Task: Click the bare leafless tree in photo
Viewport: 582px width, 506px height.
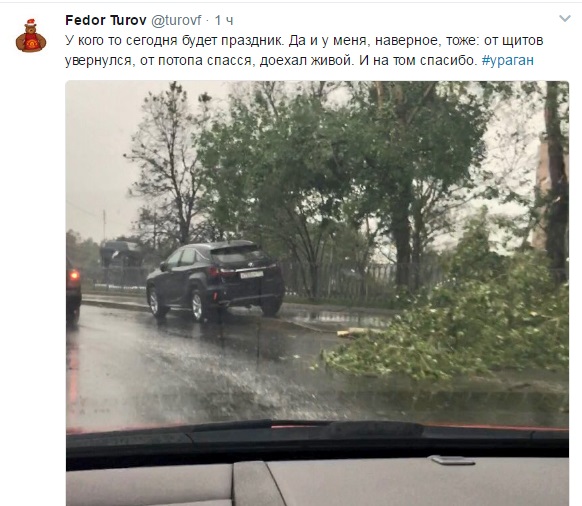Action: pos(169,163)
